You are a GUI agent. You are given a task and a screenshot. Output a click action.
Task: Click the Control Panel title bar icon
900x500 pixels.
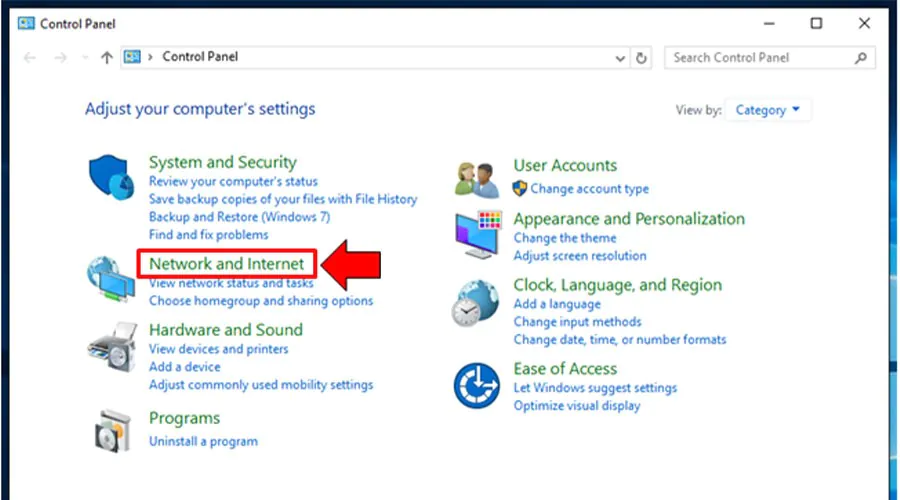(26, 24)
